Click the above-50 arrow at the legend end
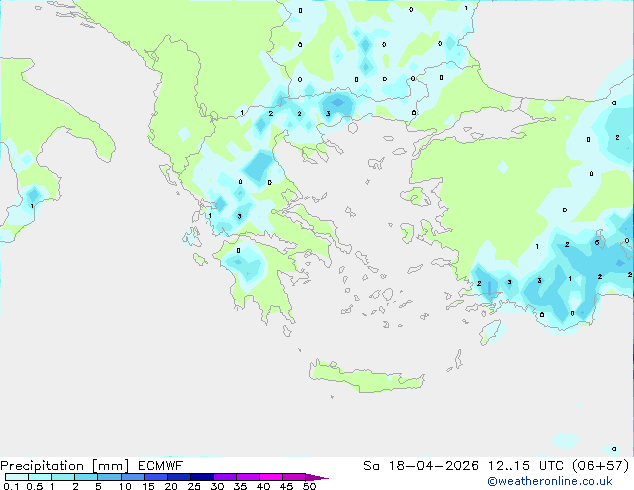 (x=317, y=477)
